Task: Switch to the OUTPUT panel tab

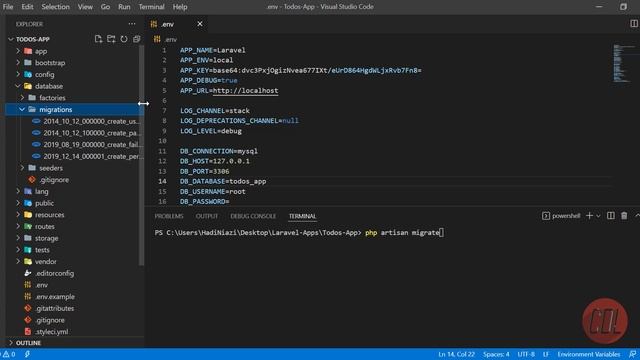Action: (x=207, y=216)
